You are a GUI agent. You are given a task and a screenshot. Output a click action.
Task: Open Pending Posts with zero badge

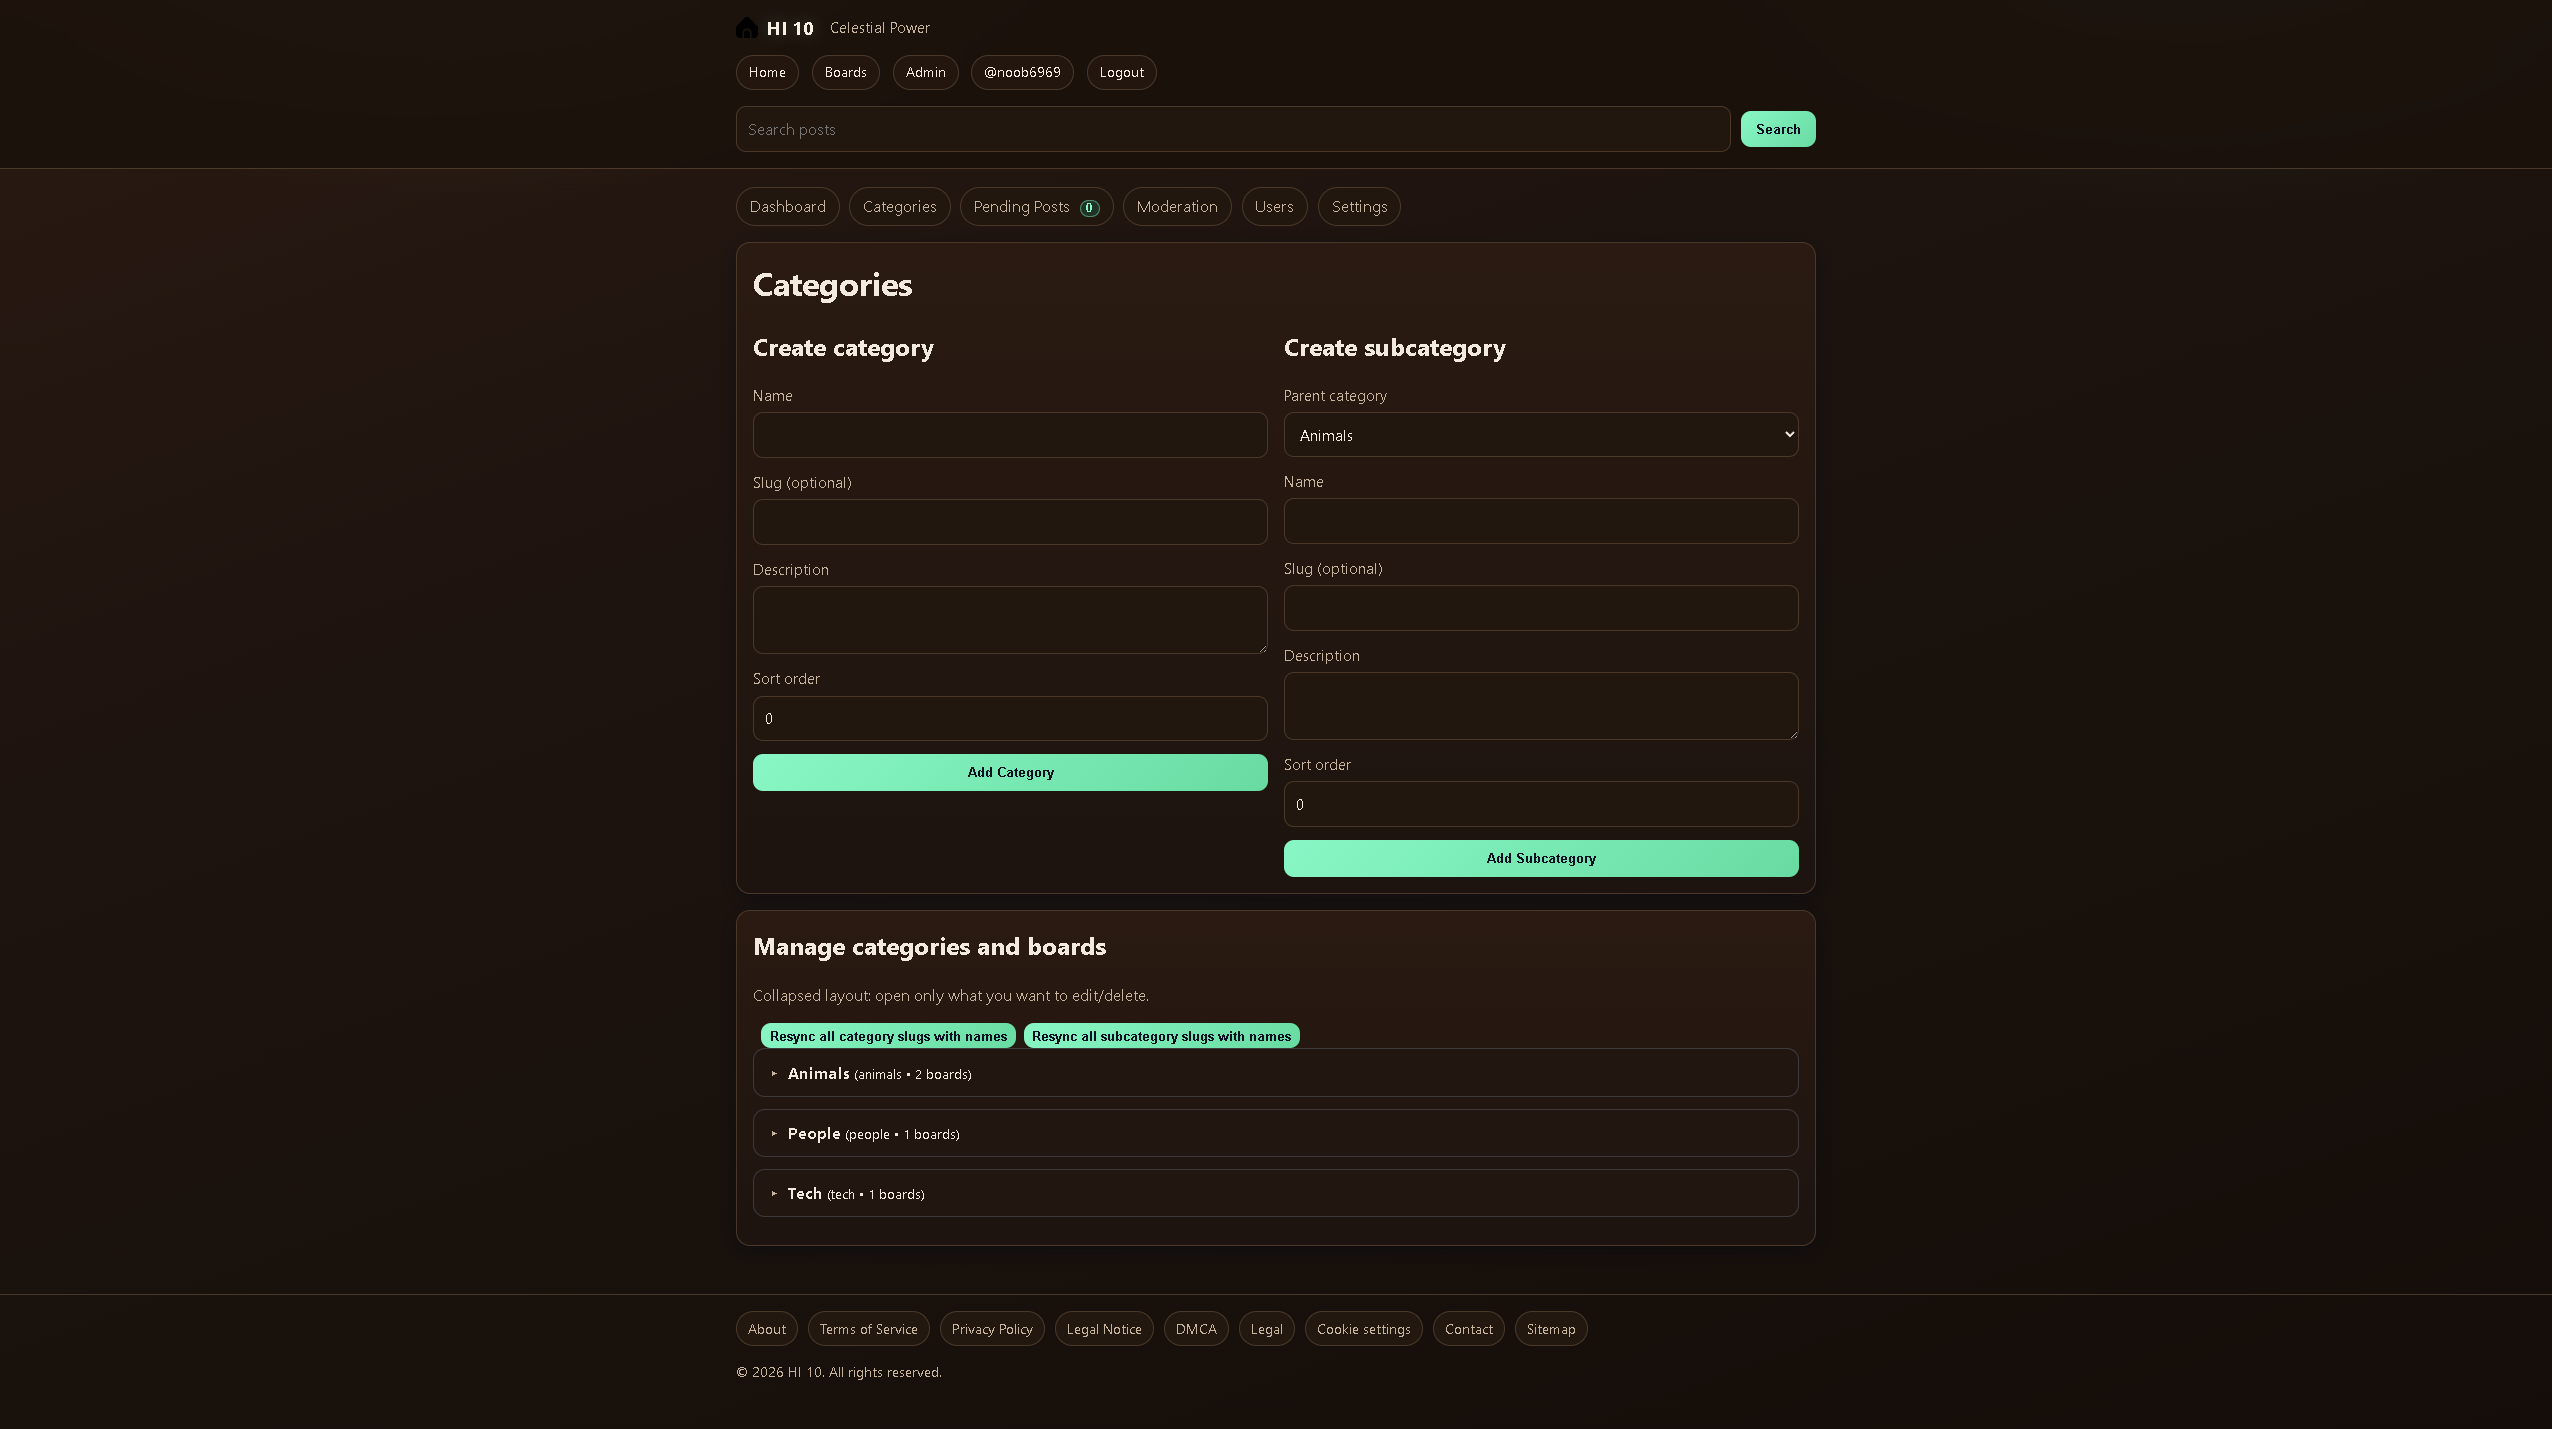1036,206
